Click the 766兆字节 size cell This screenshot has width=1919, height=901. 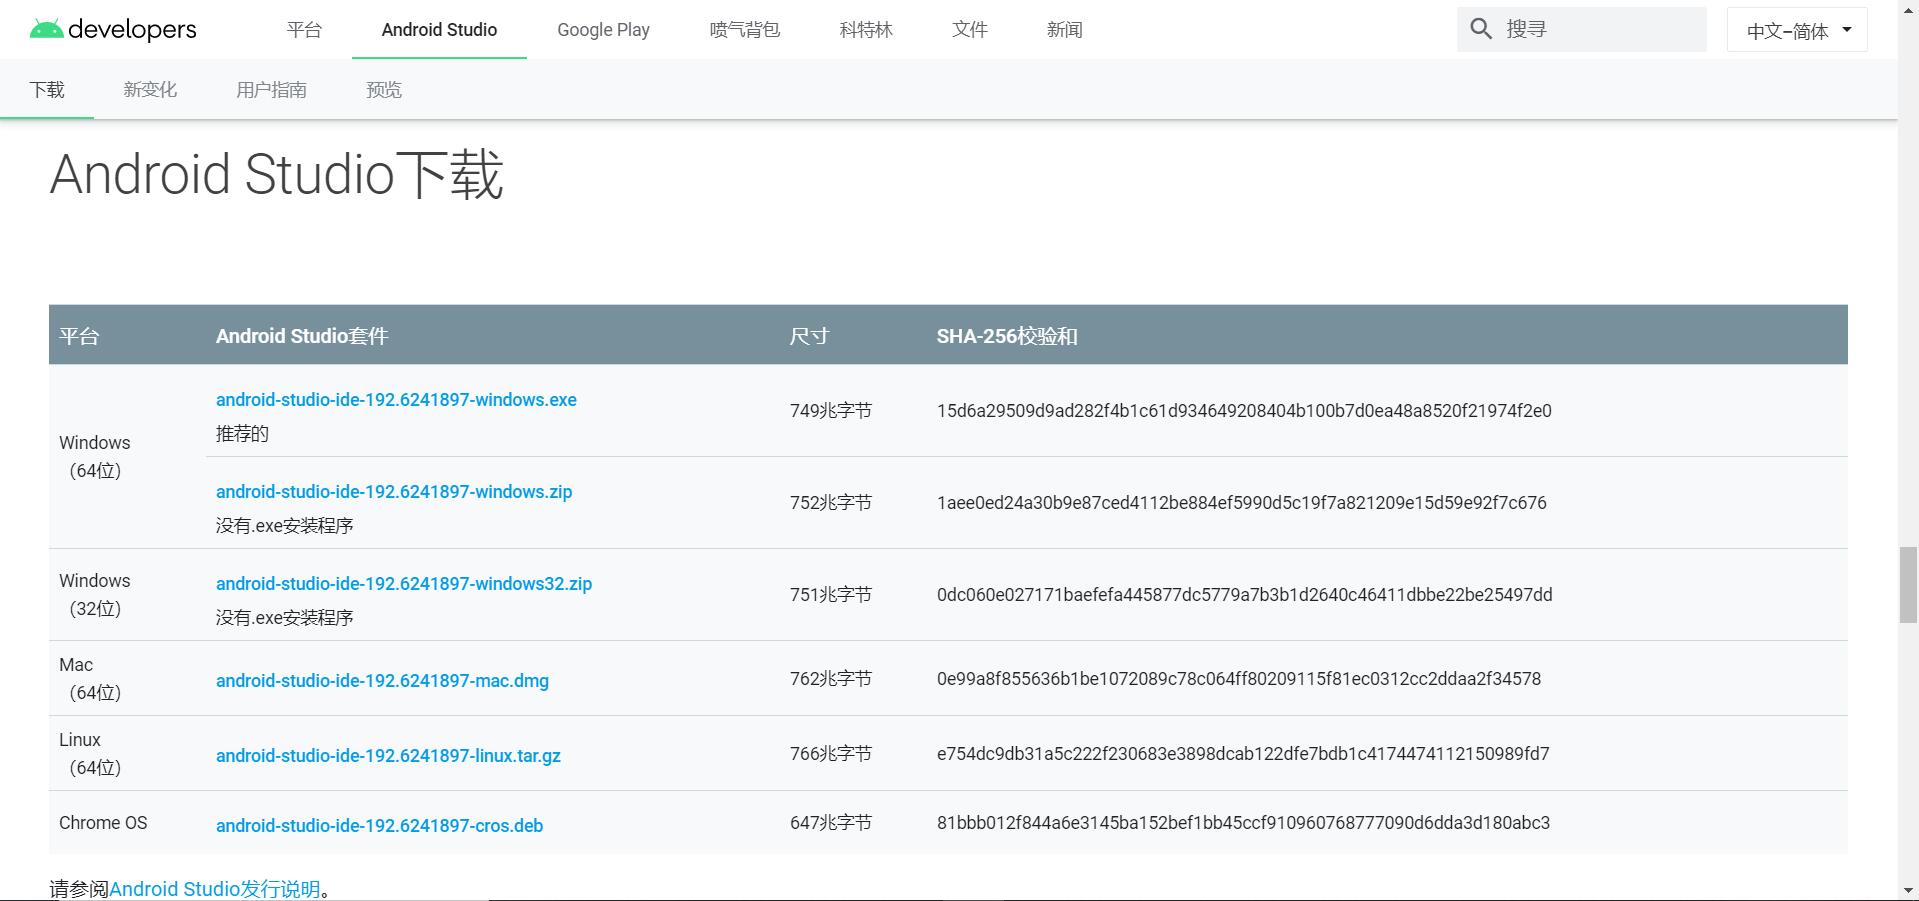coord(831,754)
